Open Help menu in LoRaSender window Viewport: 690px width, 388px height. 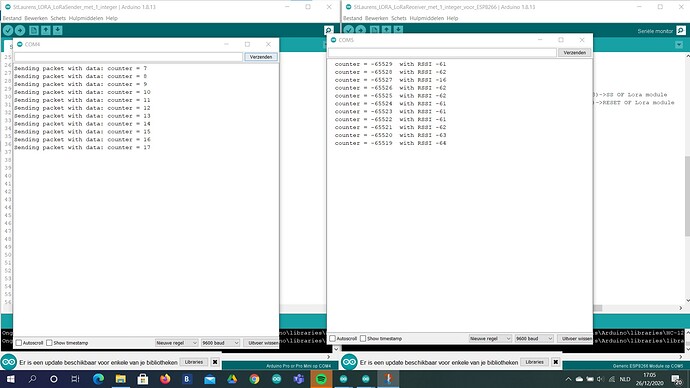pos(112,18)
